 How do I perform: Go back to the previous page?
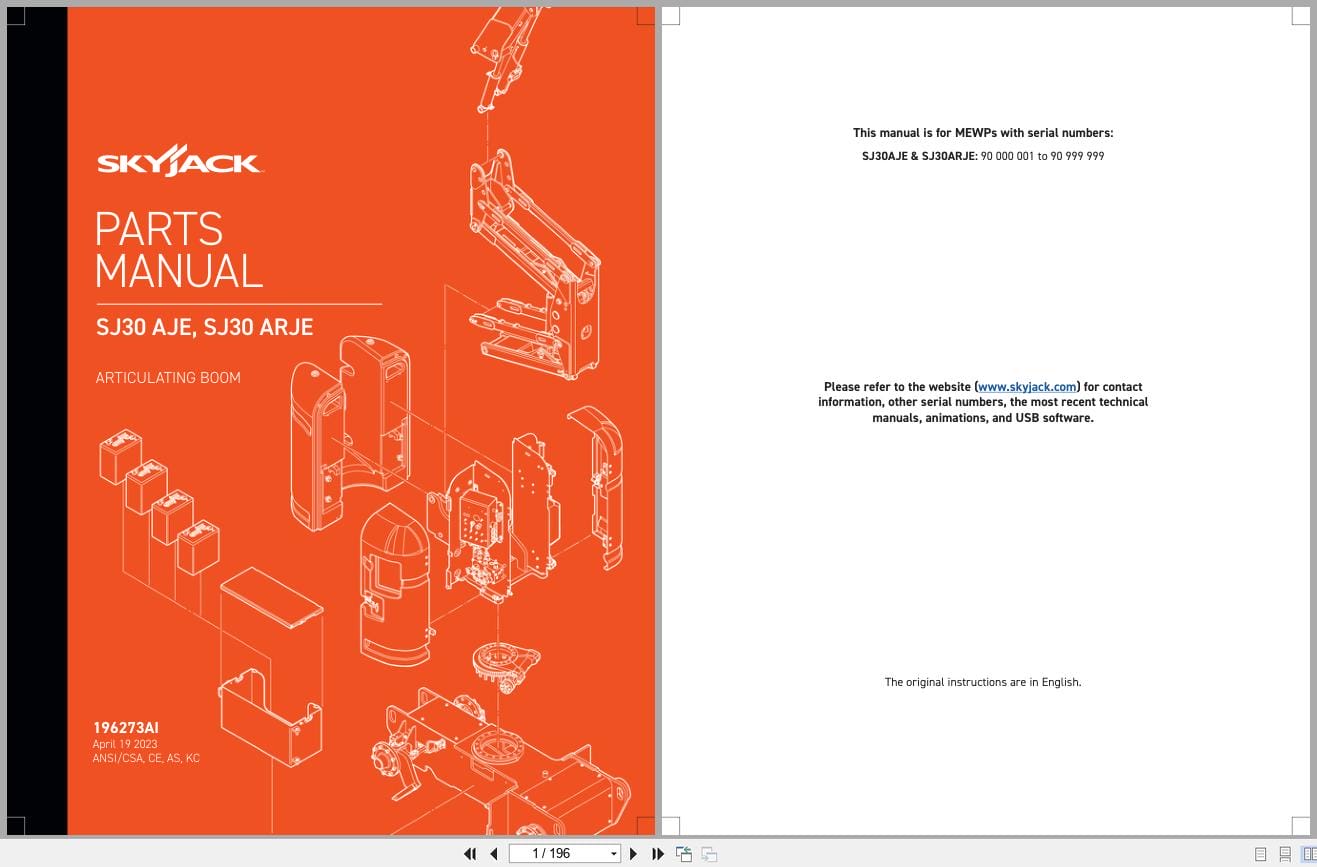click(494, 853)
